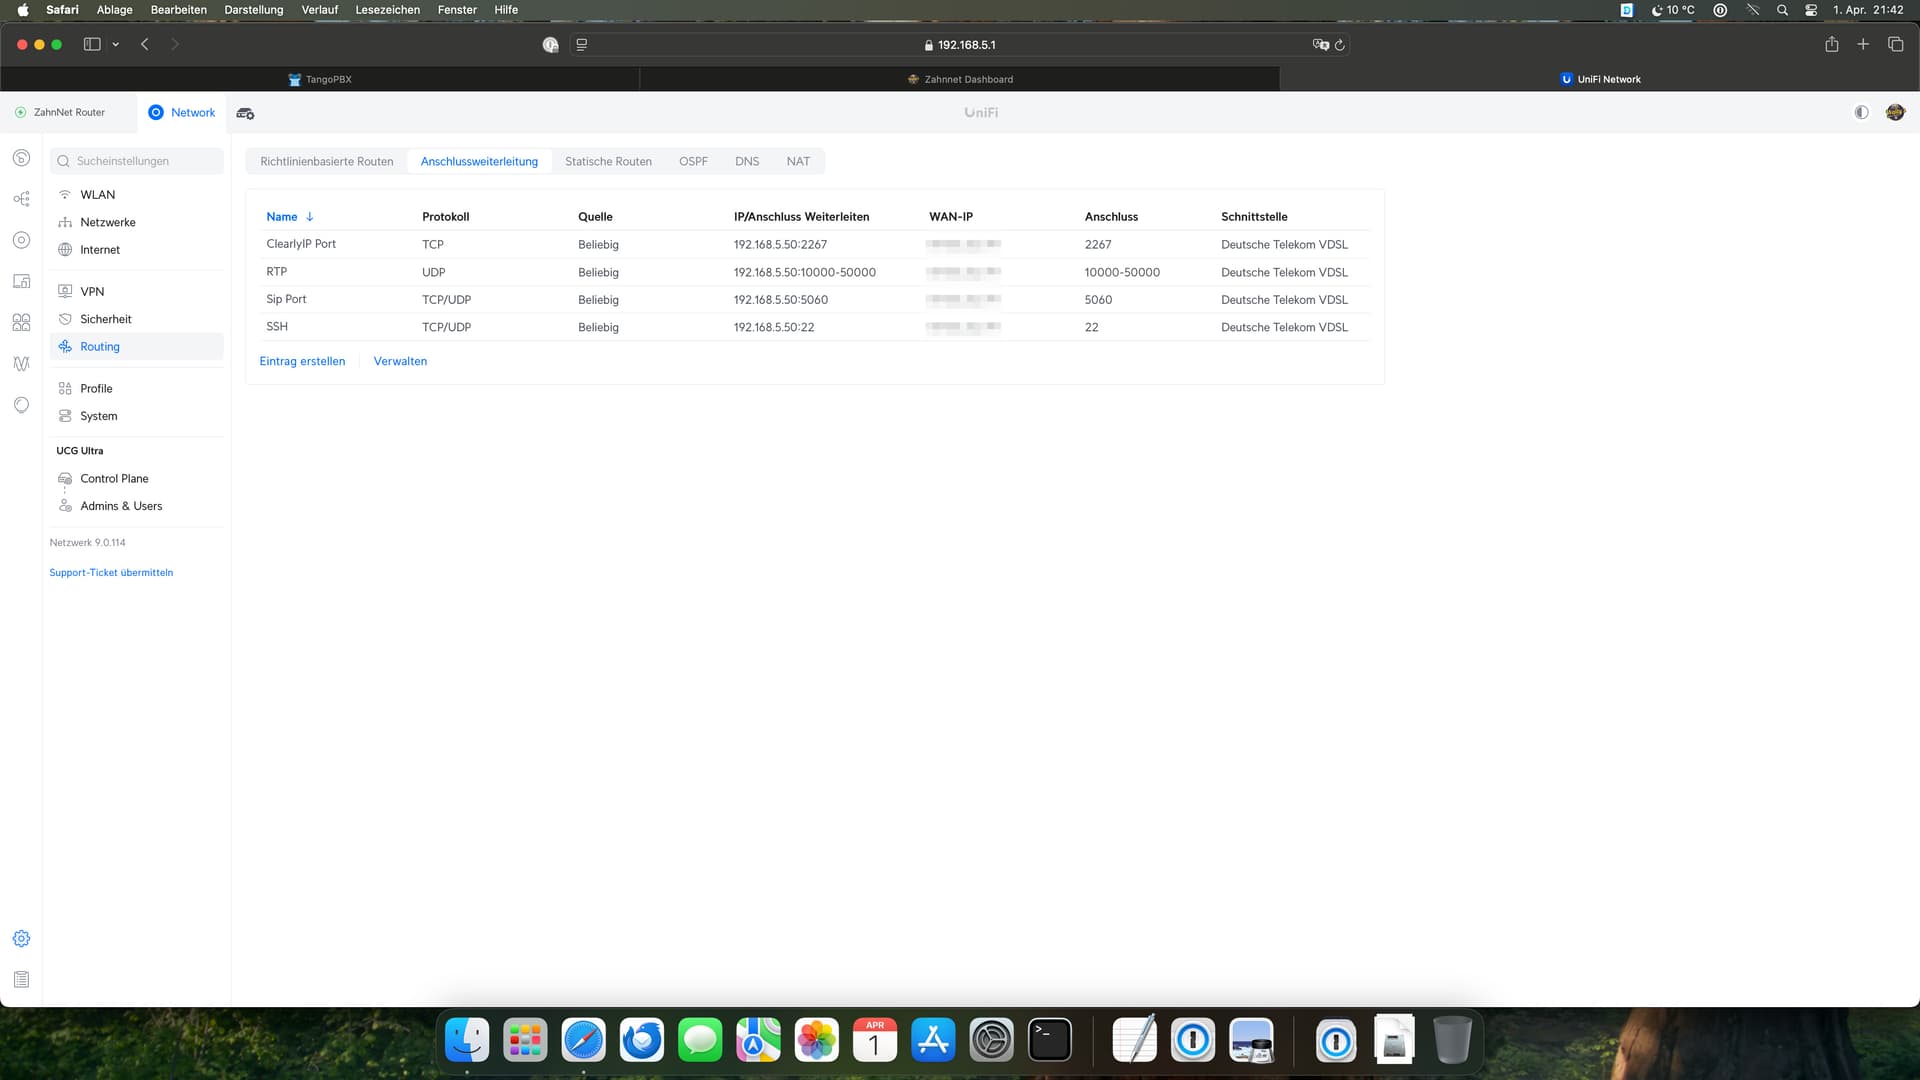1920x1080 pixels.
Task: Open the Verlauf menu
Action: [x=320, y=10]
